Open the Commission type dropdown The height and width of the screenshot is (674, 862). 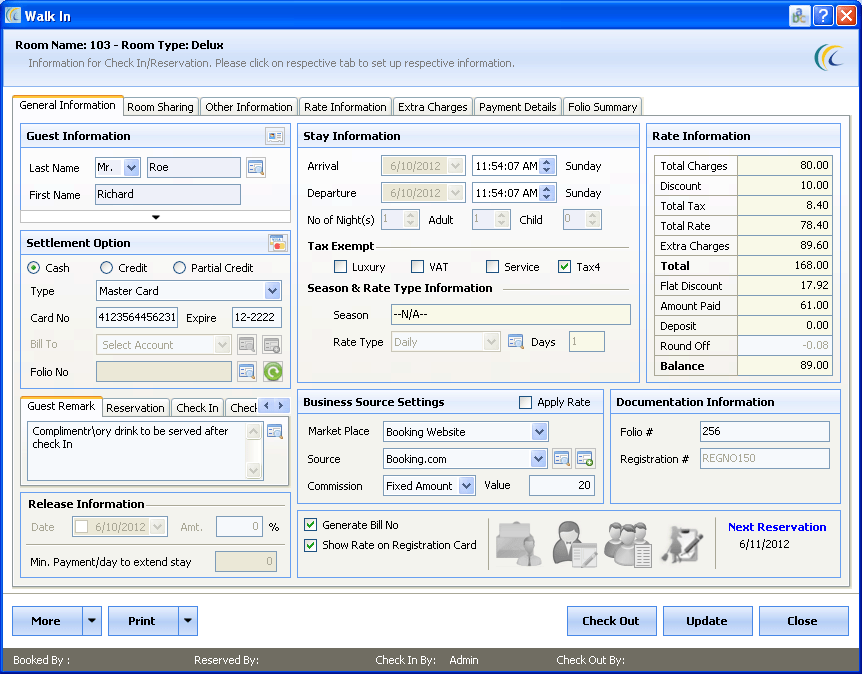467,486
